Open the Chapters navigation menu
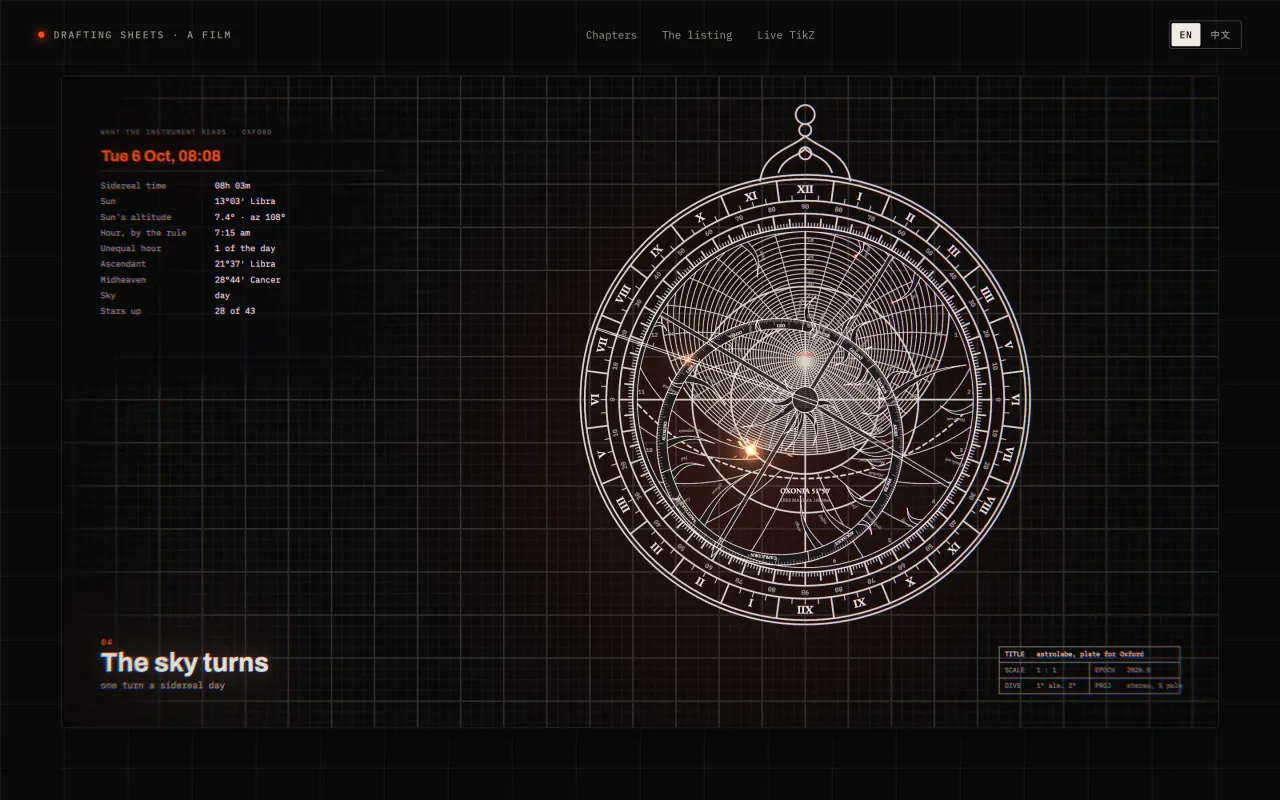This screenshot has height=800, width=1280. (x=611, y=35)
